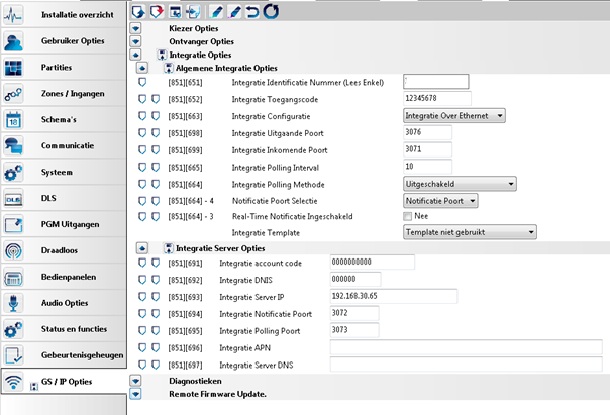
Task: Go to Audio Opties menu label
Action: coord(65,303)
